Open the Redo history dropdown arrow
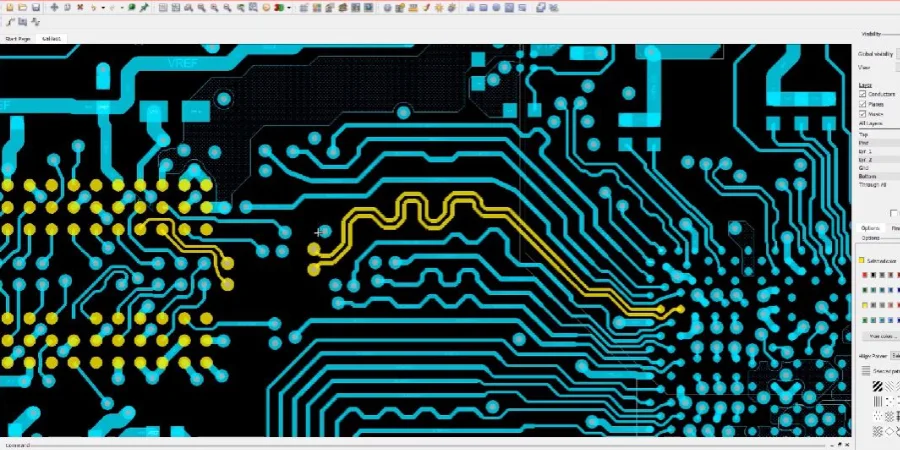The height and width of the screenshot is (450, 900). click(x=122, y=8)
